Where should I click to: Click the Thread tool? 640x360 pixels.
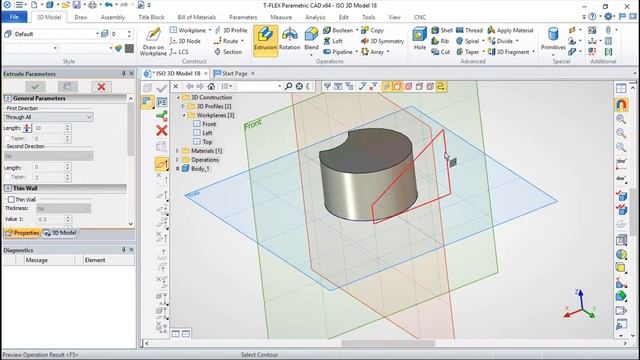coord(469,30)
